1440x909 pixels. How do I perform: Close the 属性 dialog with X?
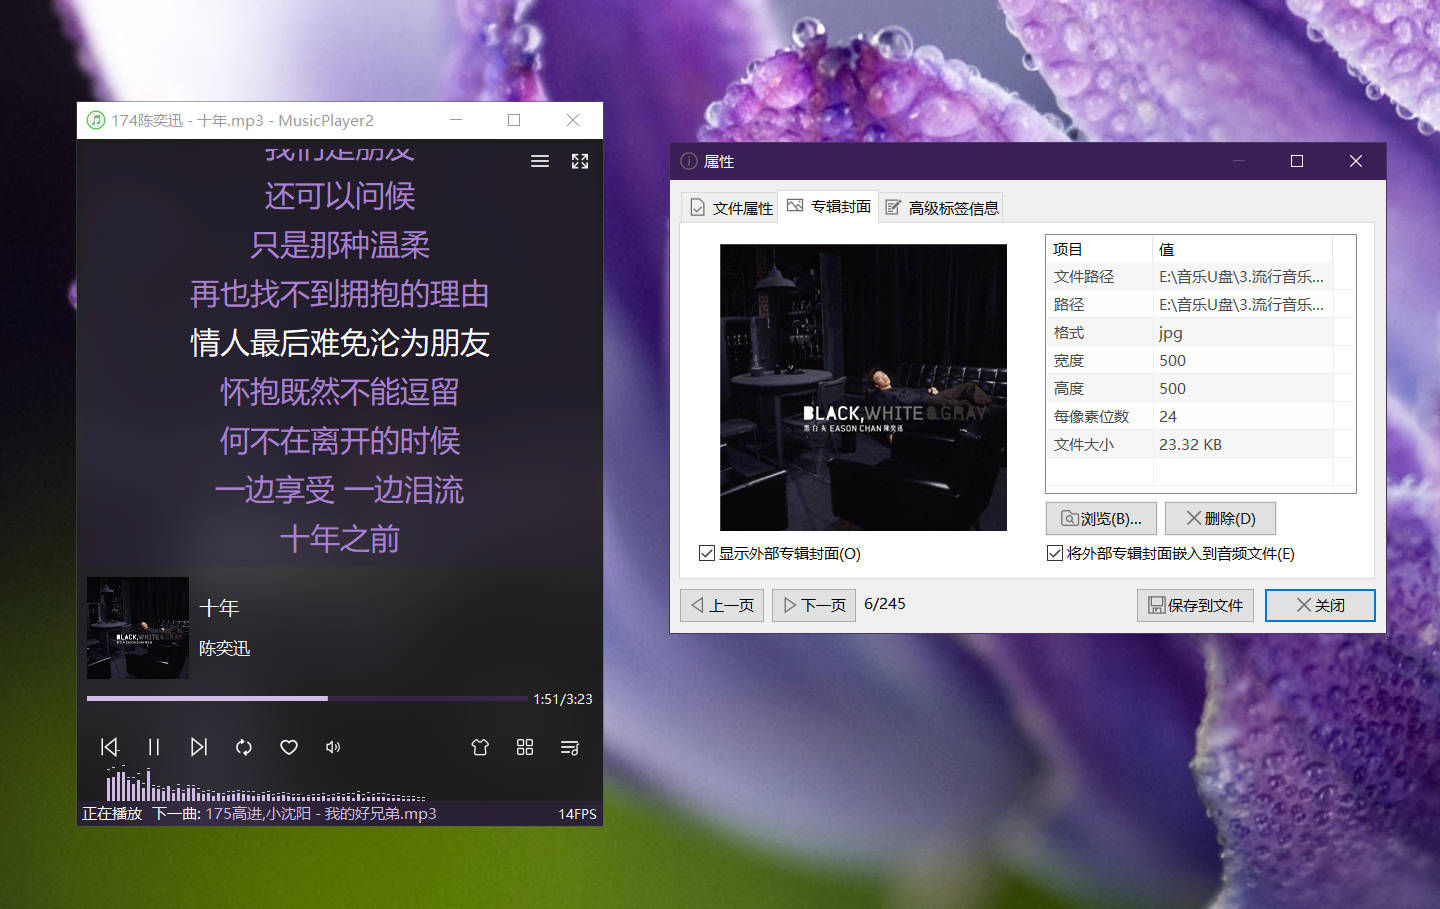coord(1356,161)
